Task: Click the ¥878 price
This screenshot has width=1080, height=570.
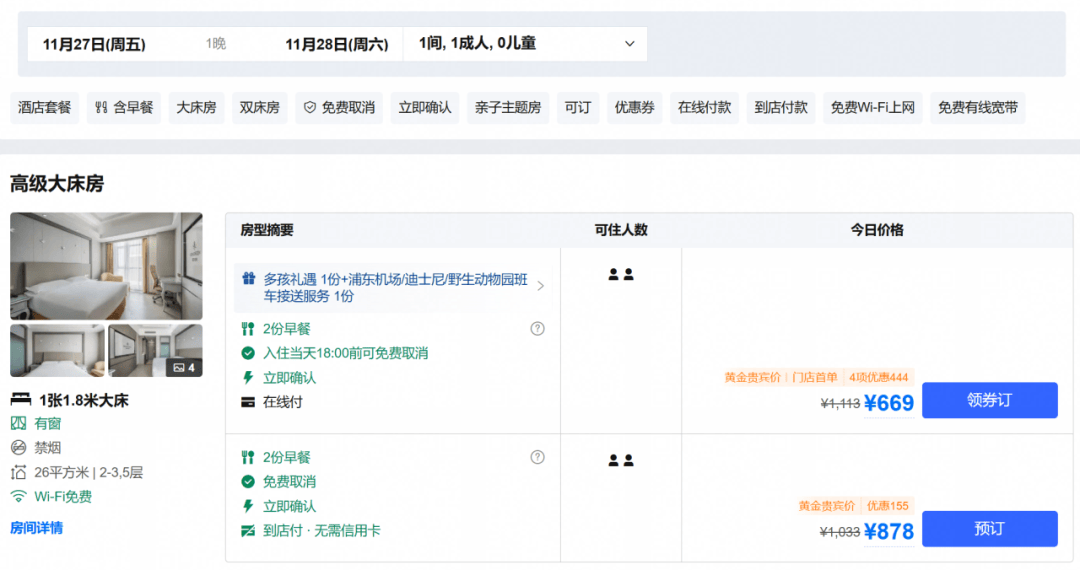Action: click(889, 531)
